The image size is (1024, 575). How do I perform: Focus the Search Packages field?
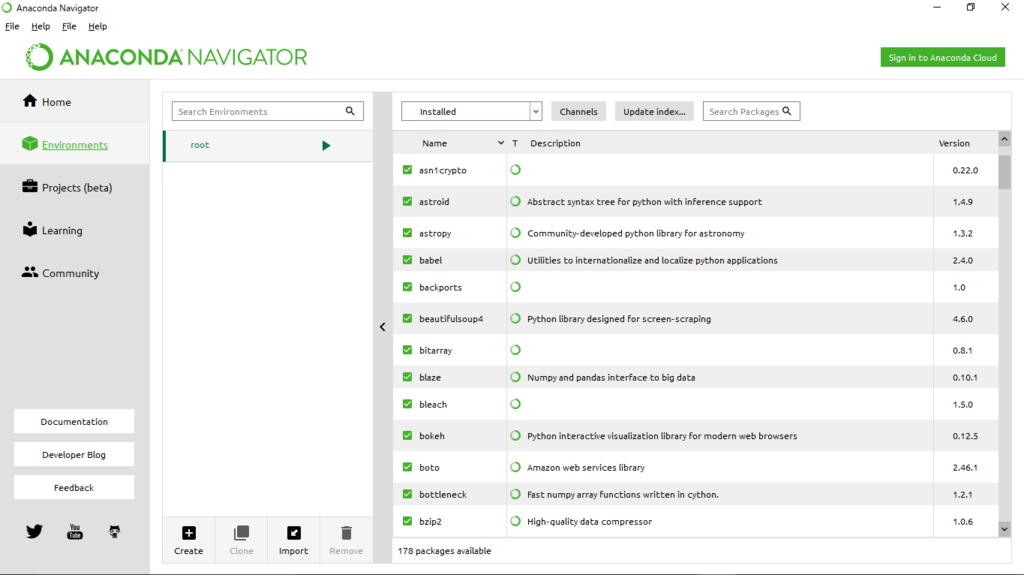click(751, 111)
